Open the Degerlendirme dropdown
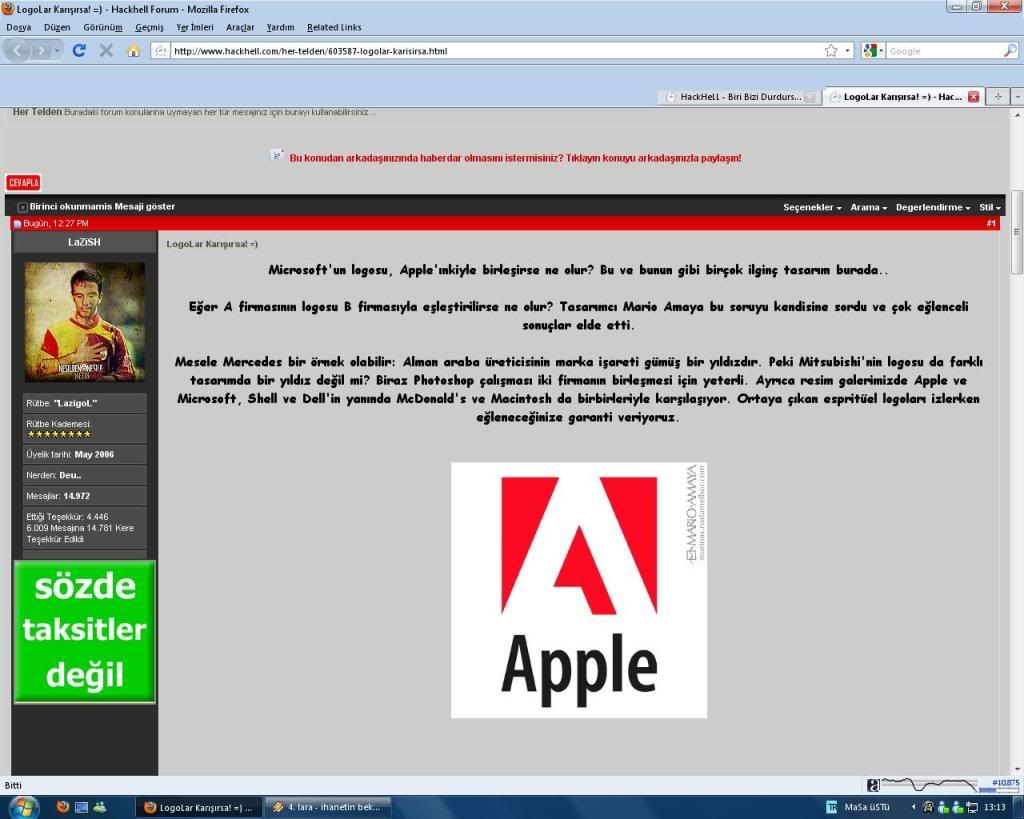Viewport: 1024px width, 819px height. tap(933, 207)
